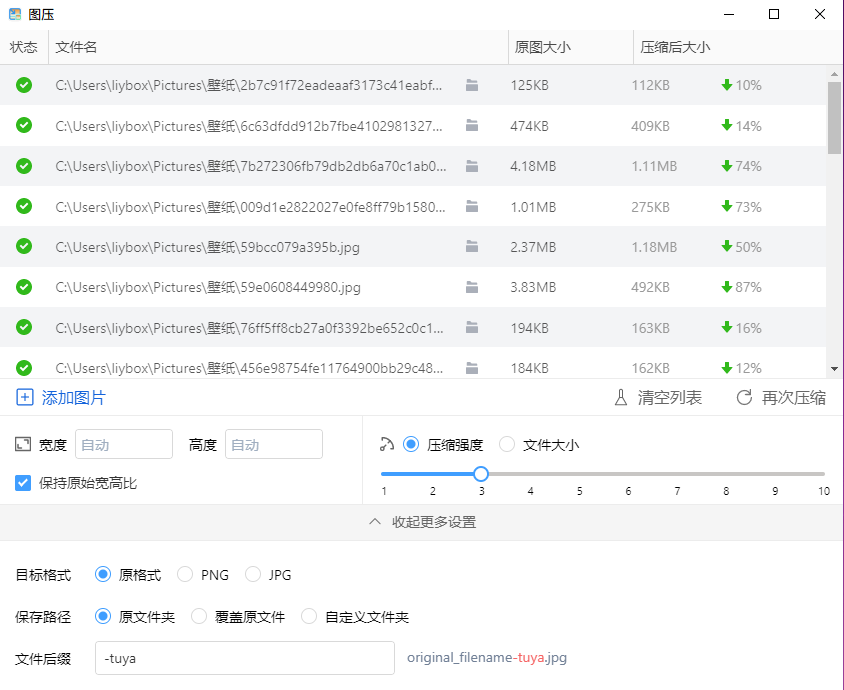Minimize the 图压 window
Screen dimensions: 844x690
pos(729,14)
